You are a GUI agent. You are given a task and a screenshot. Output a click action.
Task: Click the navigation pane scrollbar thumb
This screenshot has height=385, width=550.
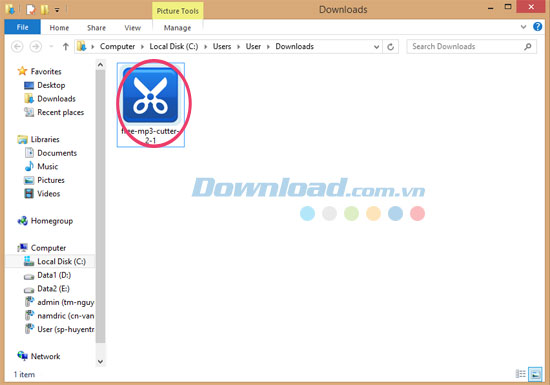coord(100,206)
